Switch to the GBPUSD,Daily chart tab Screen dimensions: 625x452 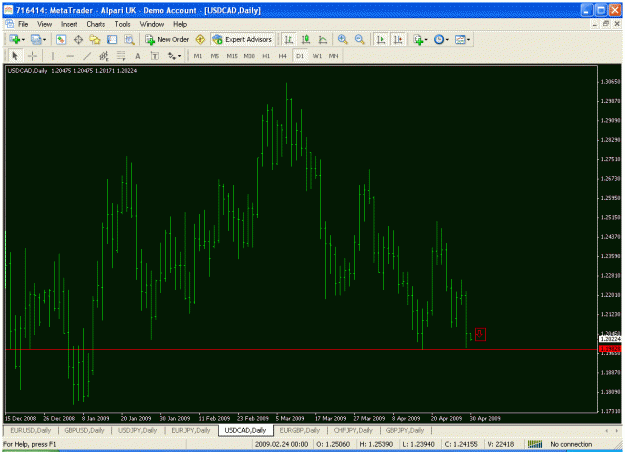click(84, 430)
